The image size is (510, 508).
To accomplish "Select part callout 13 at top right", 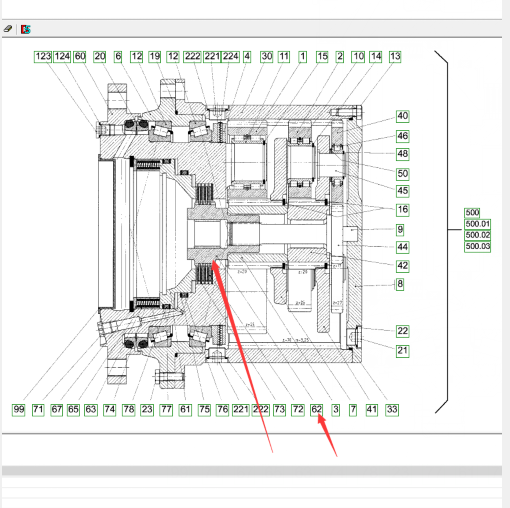I will coord(395,57).
